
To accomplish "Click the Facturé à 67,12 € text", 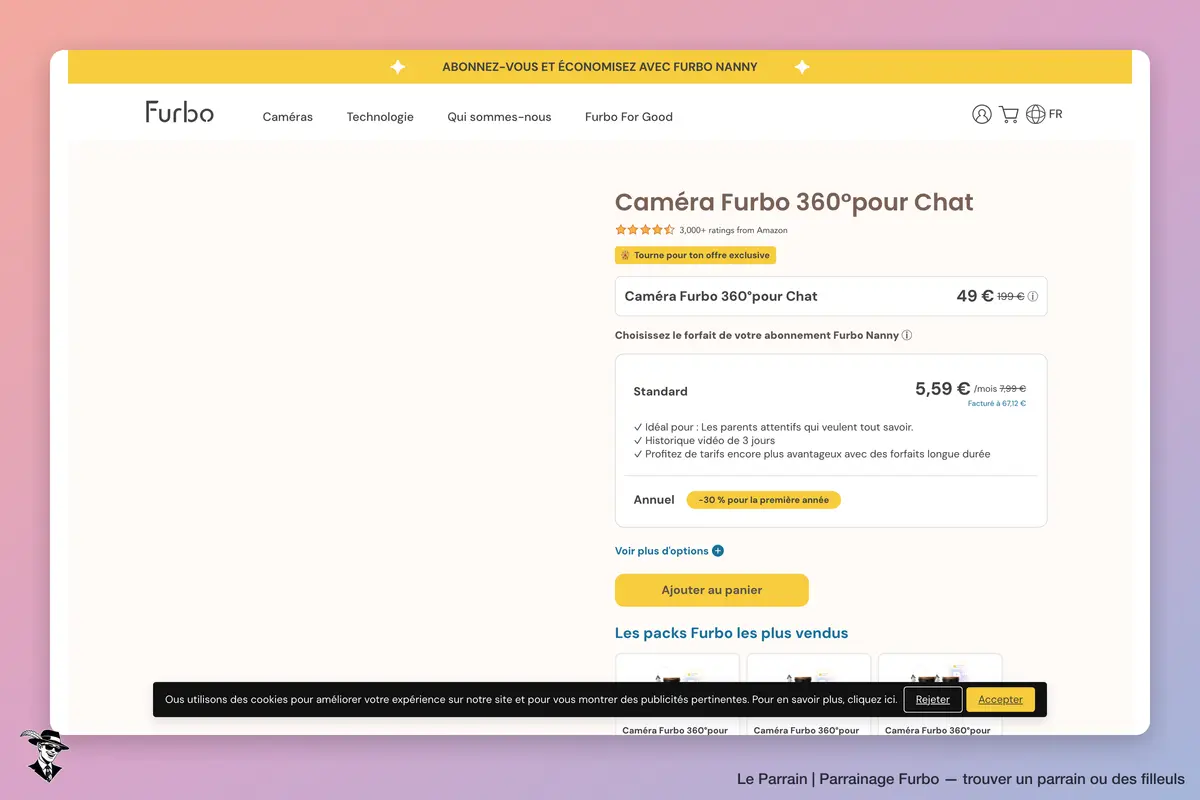I will 997,404.
